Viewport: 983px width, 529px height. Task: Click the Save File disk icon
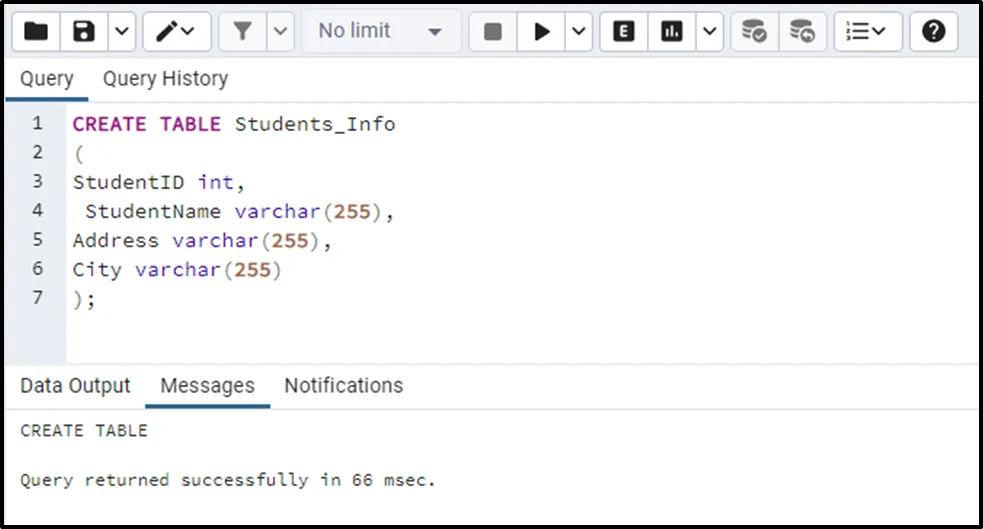coord(84,32)
